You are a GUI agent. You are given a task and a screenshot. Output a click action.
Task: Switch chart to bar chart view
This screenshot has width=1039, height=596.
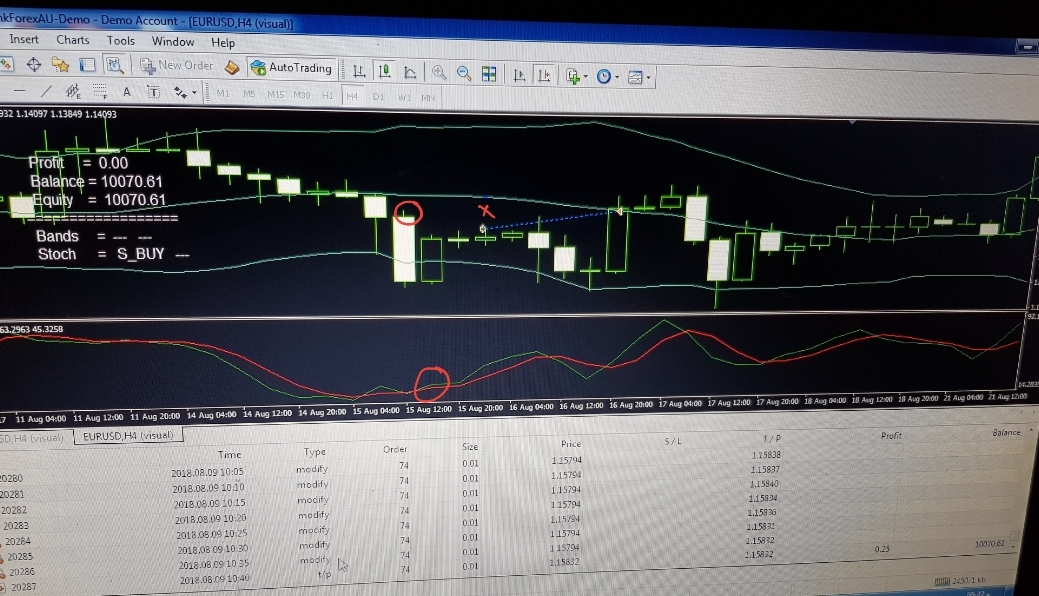pos(359,71)
